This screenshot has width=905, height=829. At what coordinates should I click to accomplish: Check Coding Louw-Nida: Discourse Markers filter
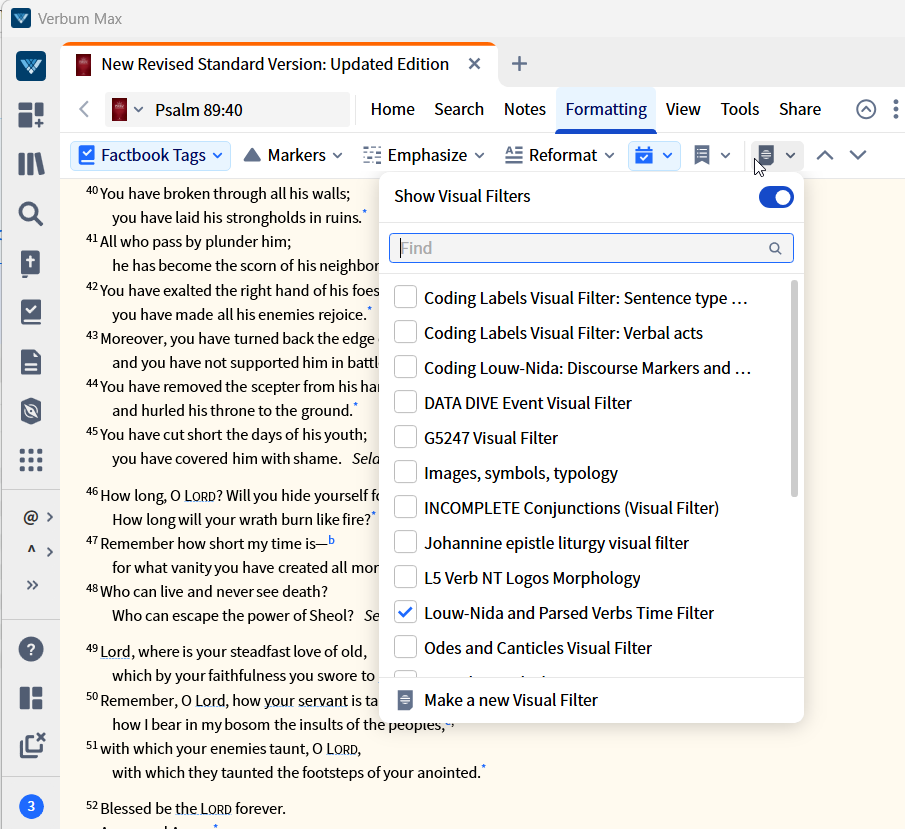click(x=405, y=367)
